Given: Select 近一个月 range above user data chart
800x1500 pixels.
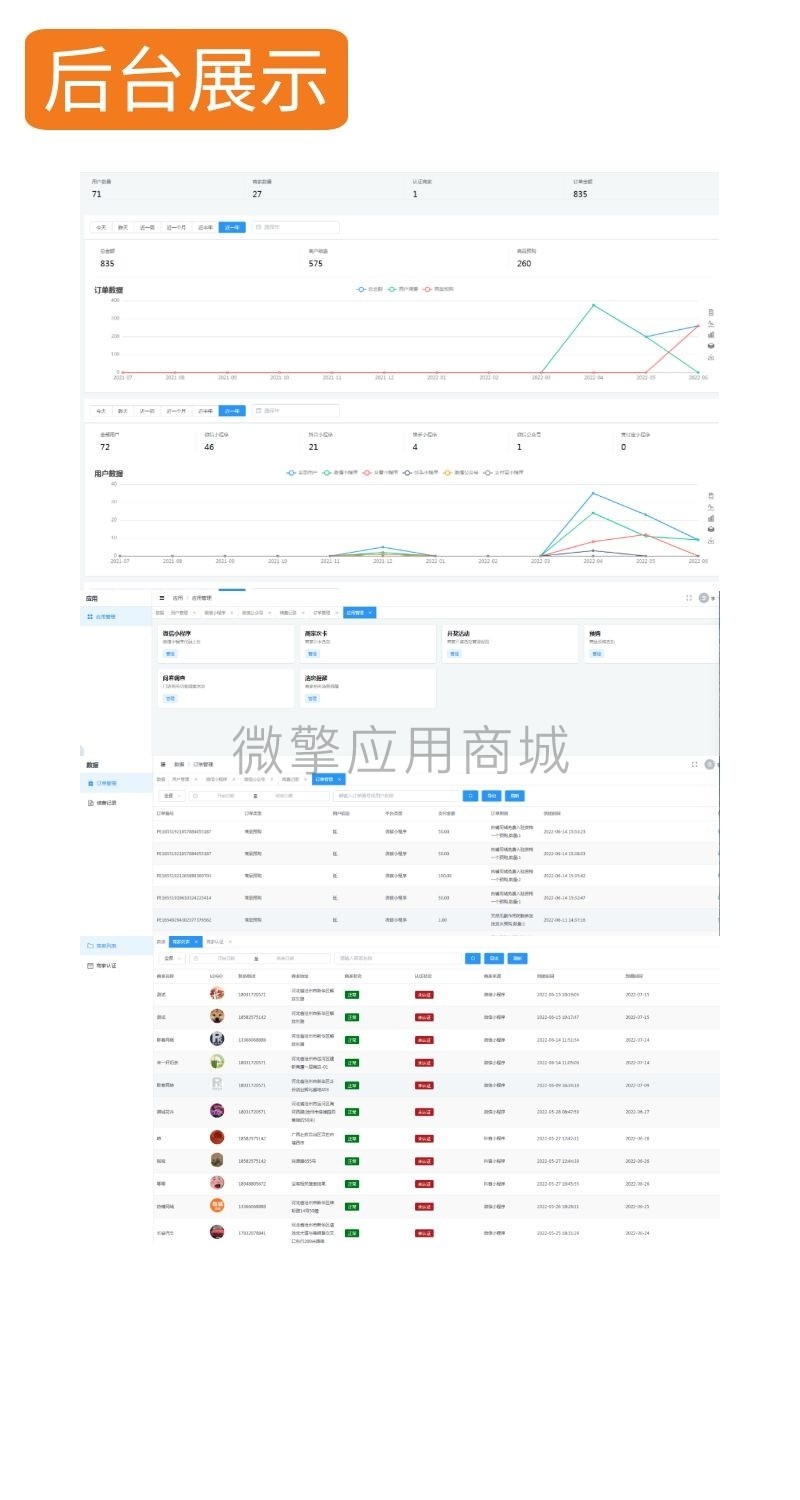Looking at the screenshot, I should (x=176, y=411).
